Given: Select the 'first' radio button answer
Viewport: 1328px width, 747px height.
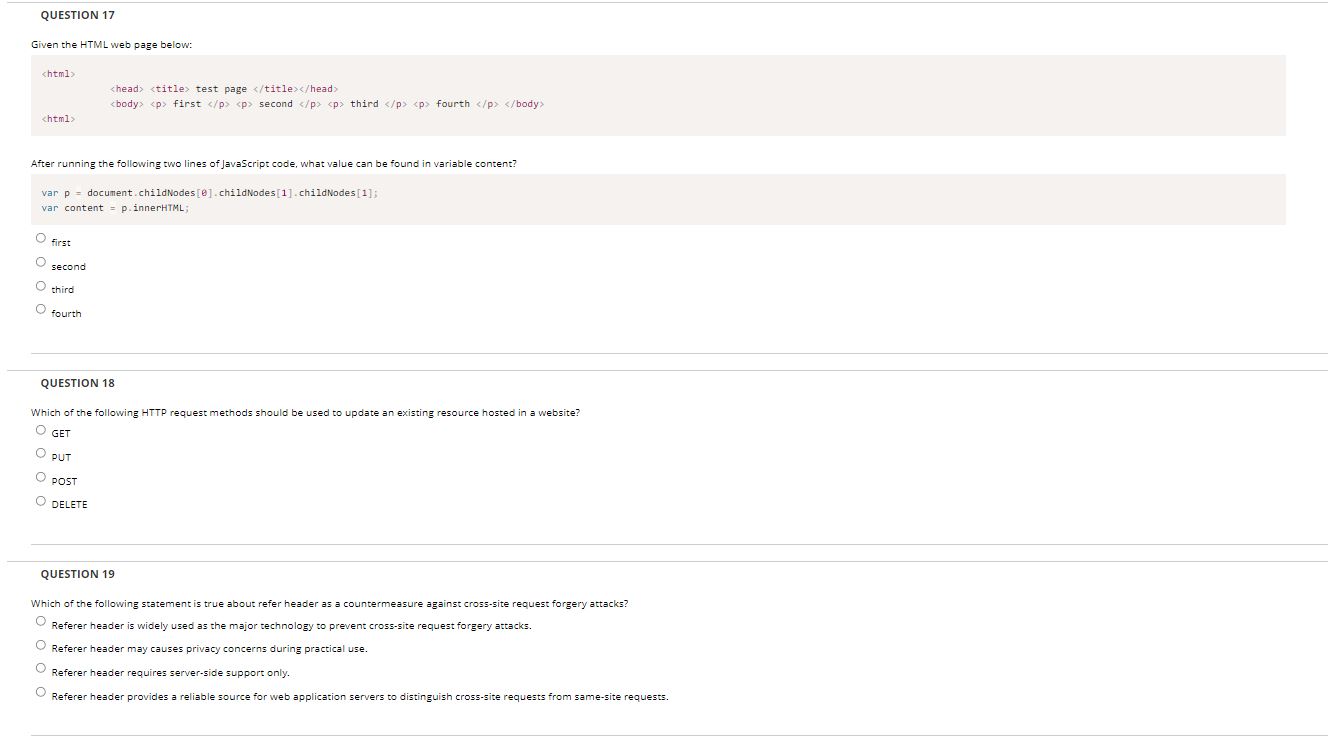Looking at the screenshot, I should (41, 238).
